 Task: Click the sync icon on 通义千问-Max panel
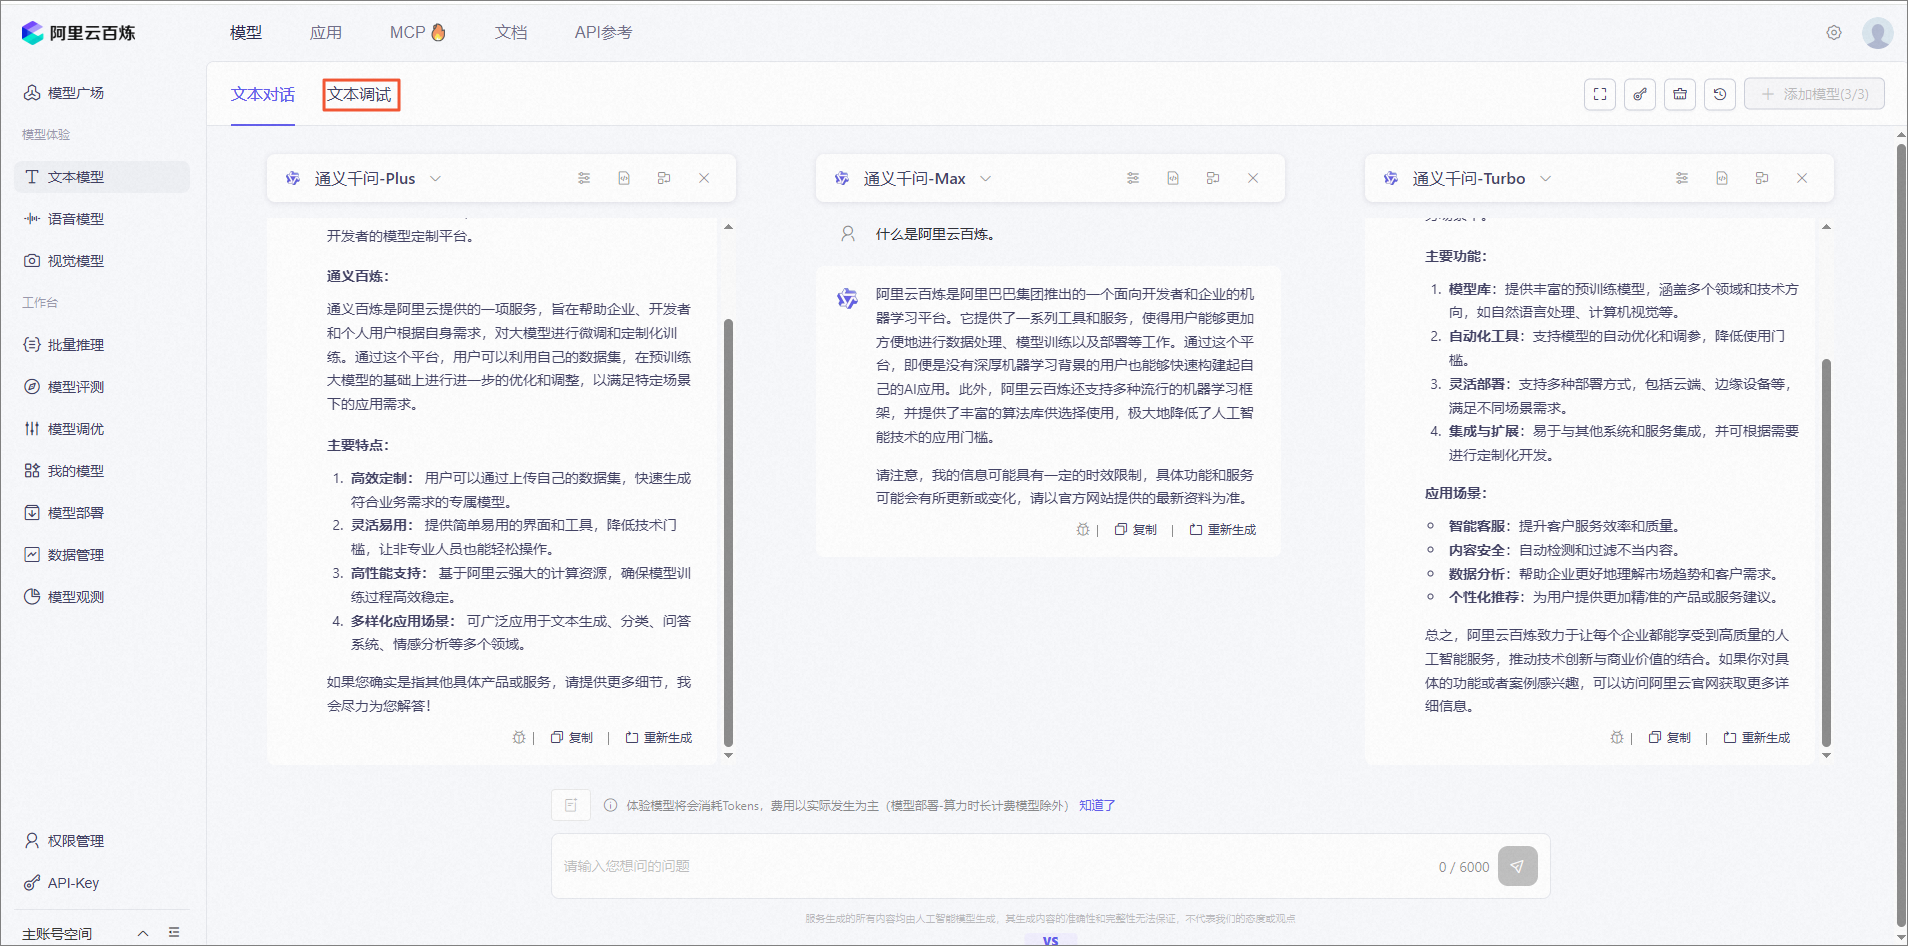pyautogui.click(x=1213, y=178)
